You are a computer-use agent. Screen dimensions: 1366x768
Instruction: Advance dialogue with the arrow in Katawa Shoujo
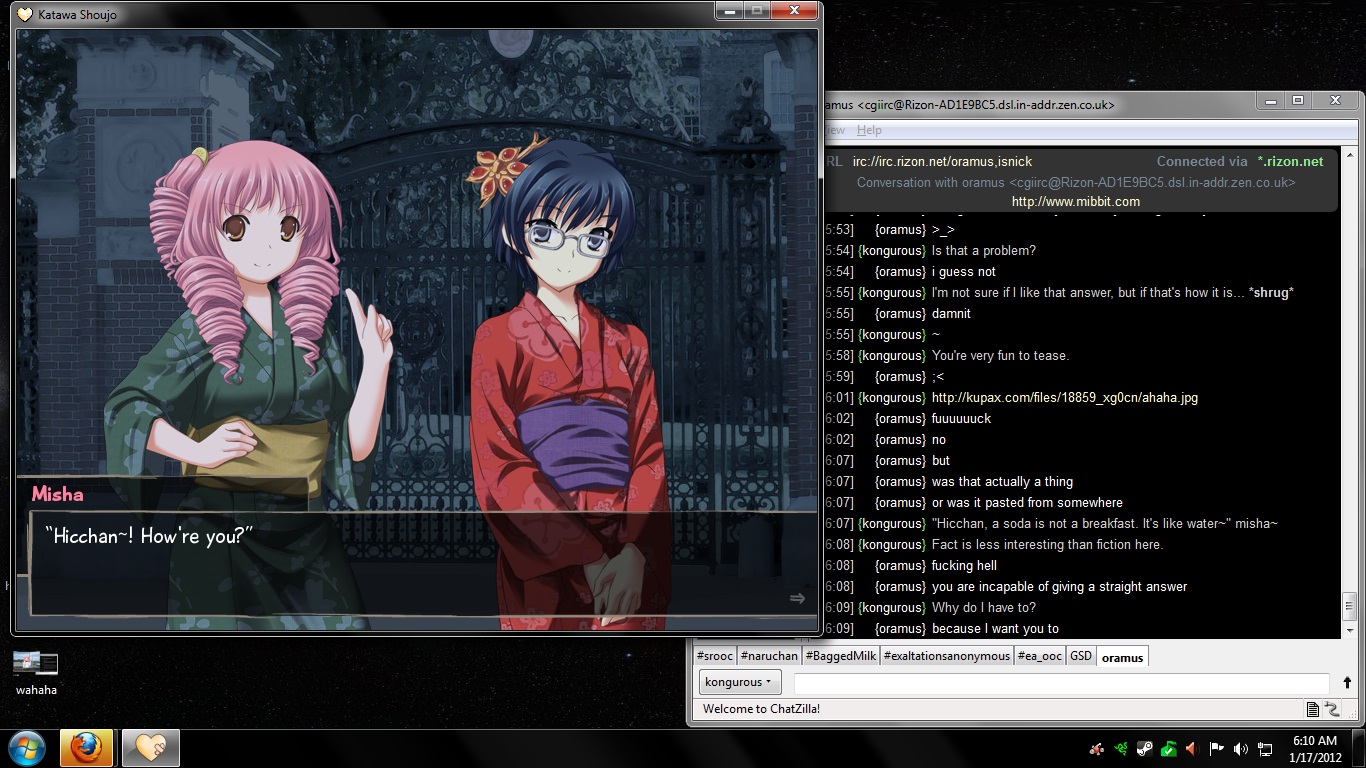tap(797, 598)
